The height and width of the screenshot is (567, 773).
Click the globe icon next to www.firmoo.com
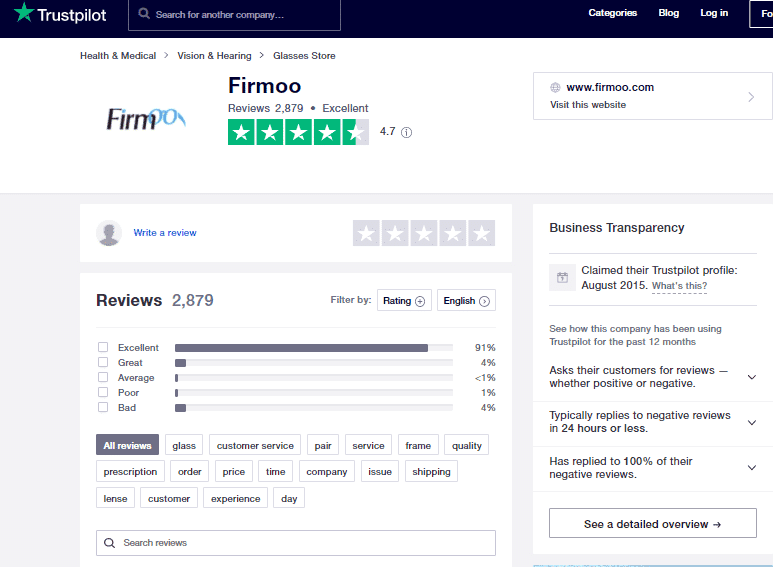555,87
